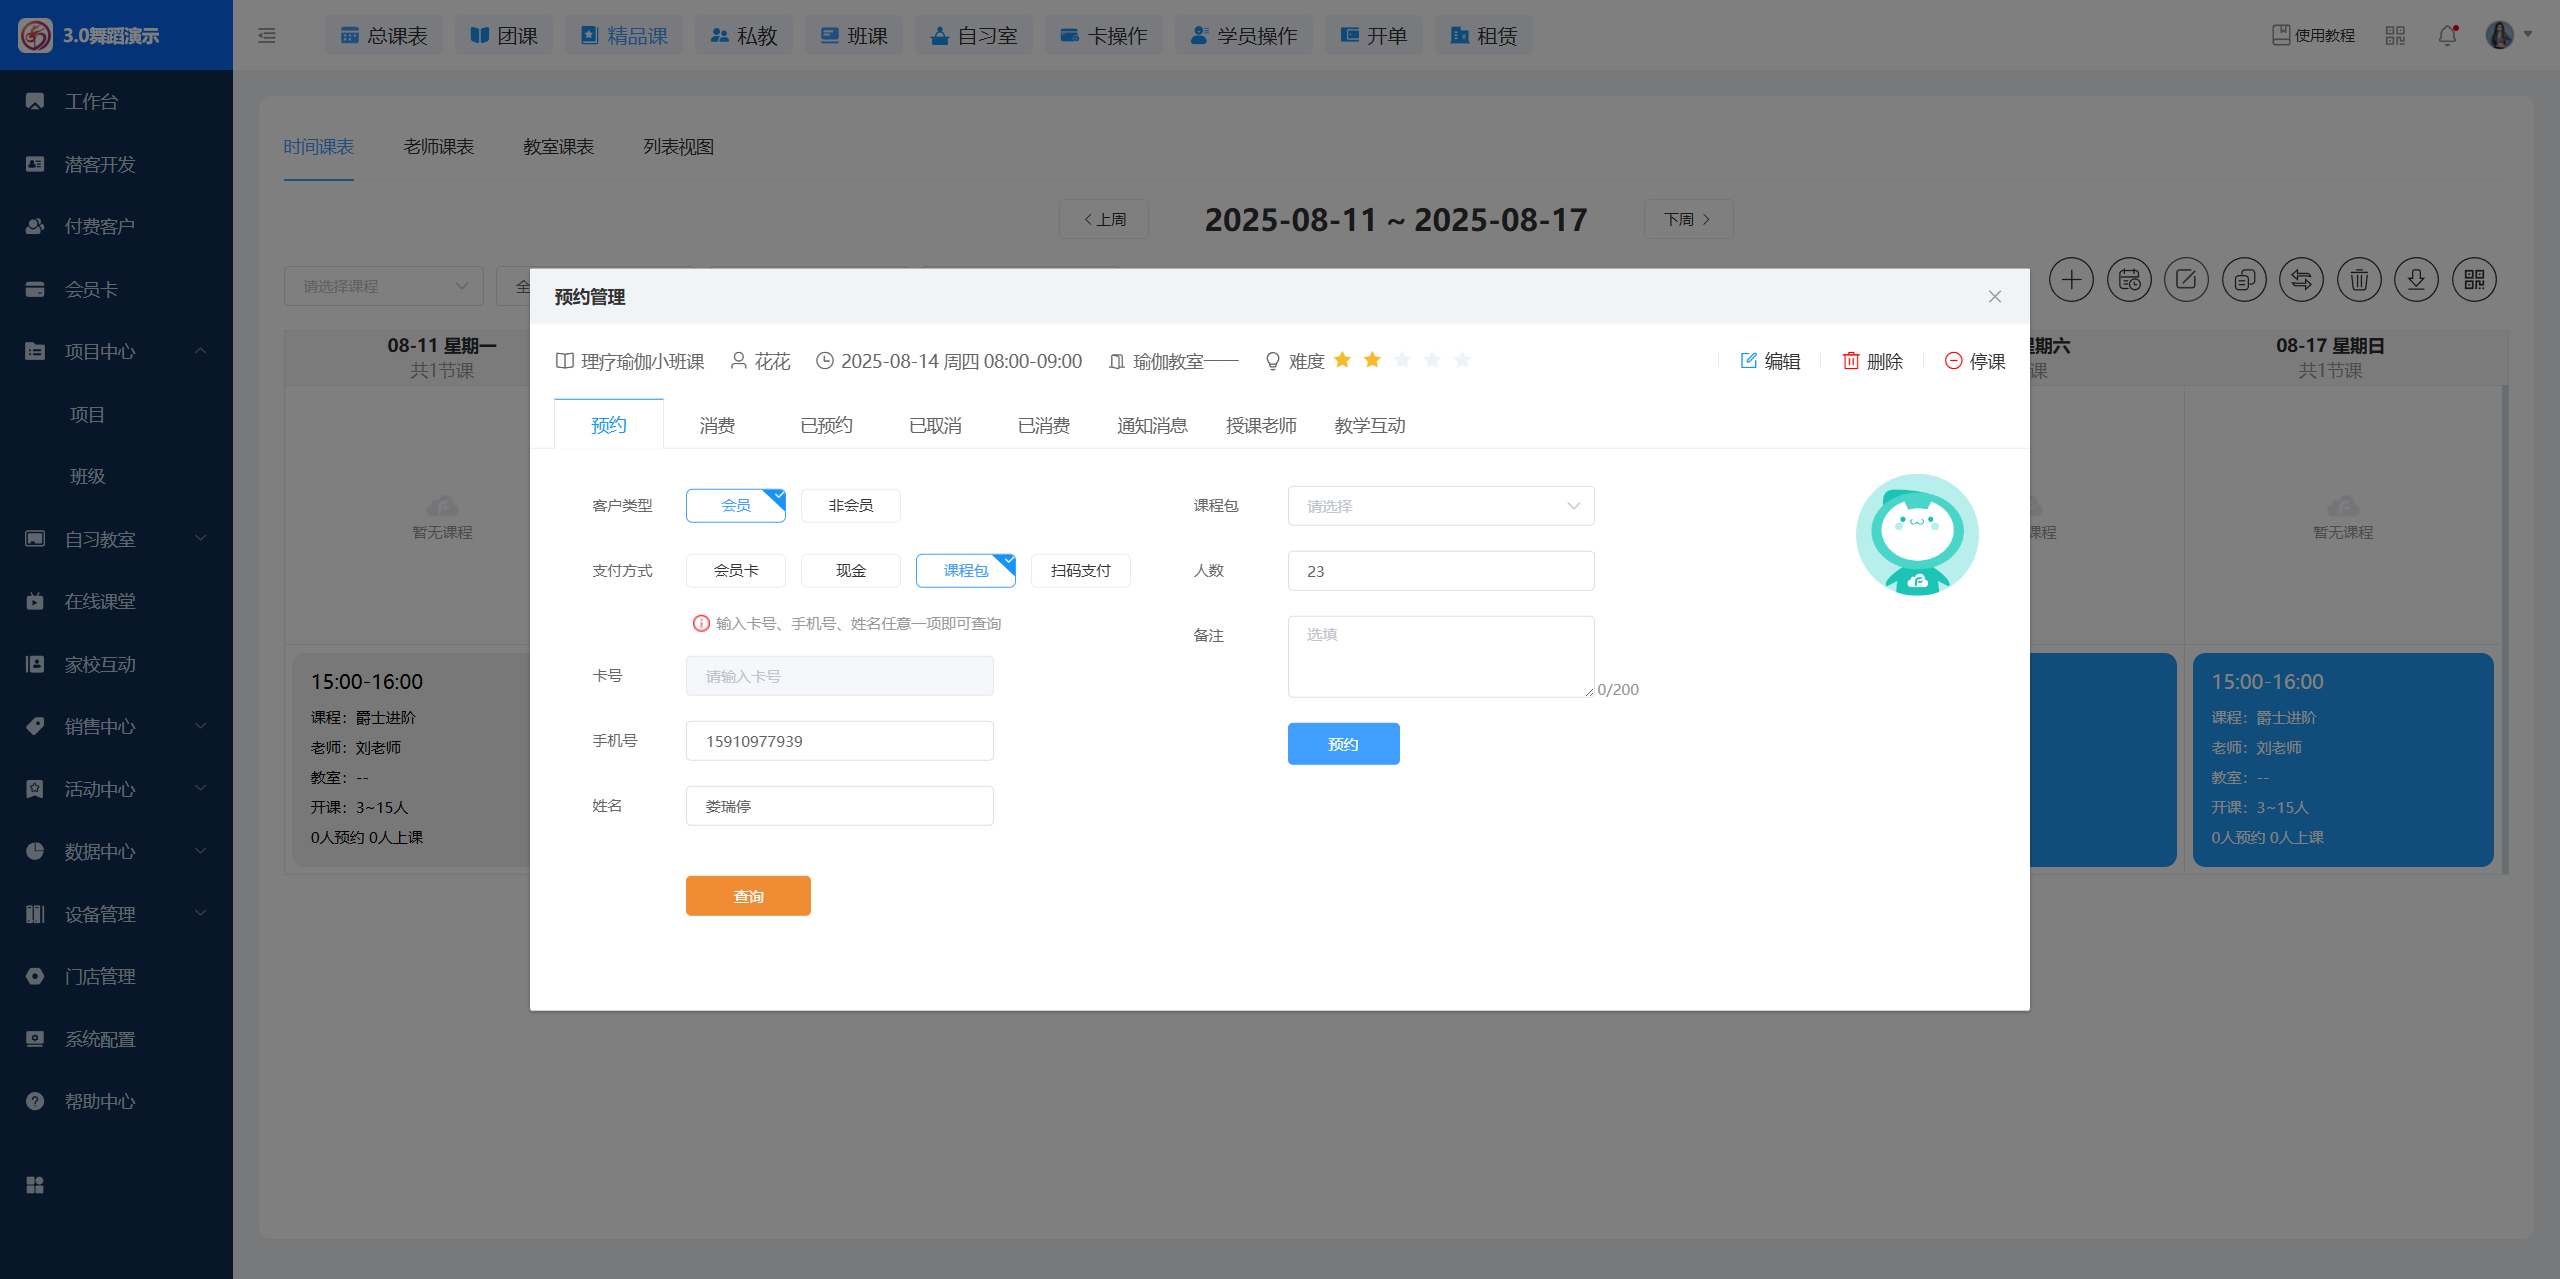2560x1279 pixels.
Task: Select 扫码支付 payment option
Action: pos(1080,571)
